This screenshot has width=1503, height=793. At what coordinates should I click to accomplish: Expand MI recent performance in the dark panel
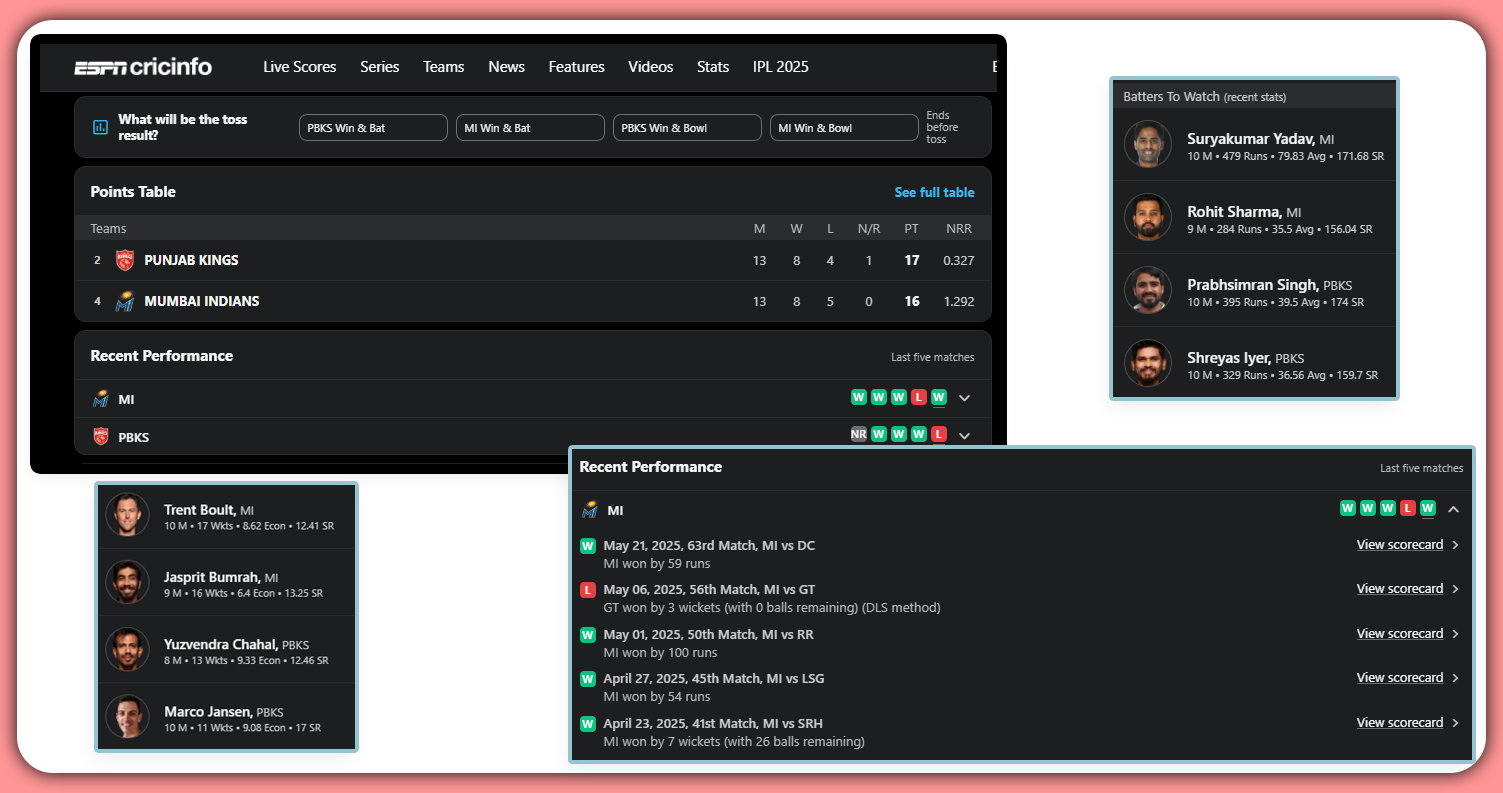pos(964,398)
